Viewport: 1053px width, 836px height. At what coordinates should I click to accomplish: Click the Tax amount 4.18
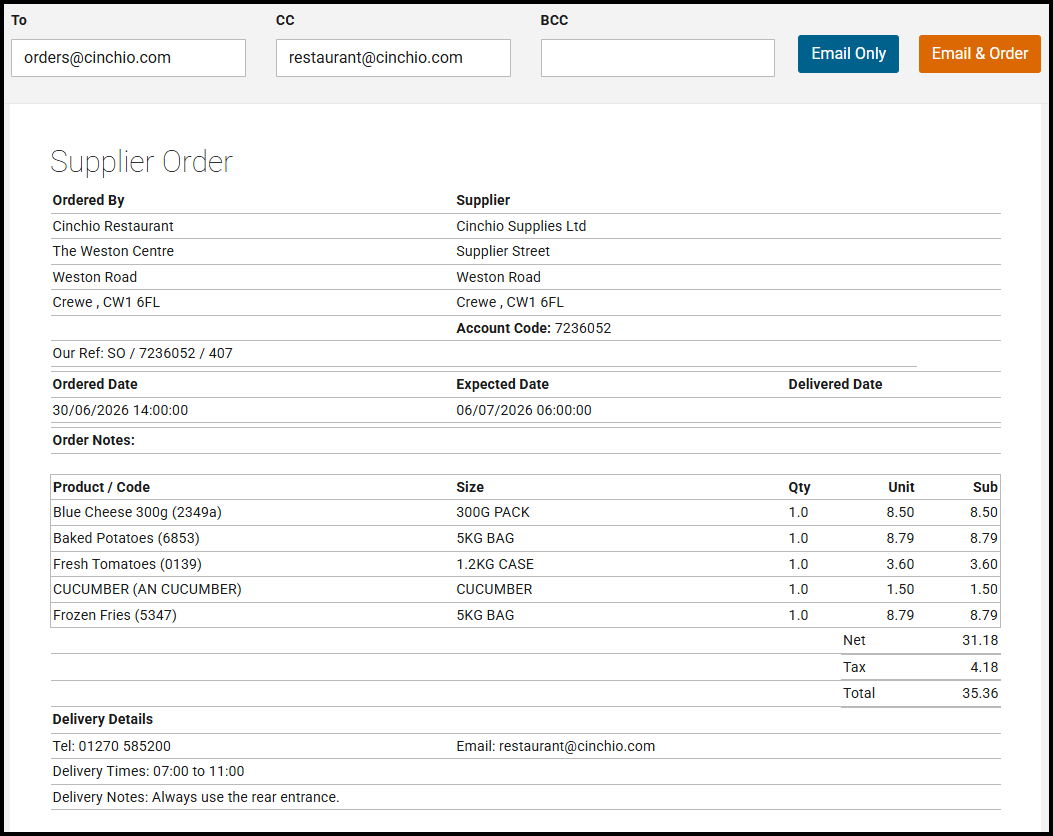[984, 667]
